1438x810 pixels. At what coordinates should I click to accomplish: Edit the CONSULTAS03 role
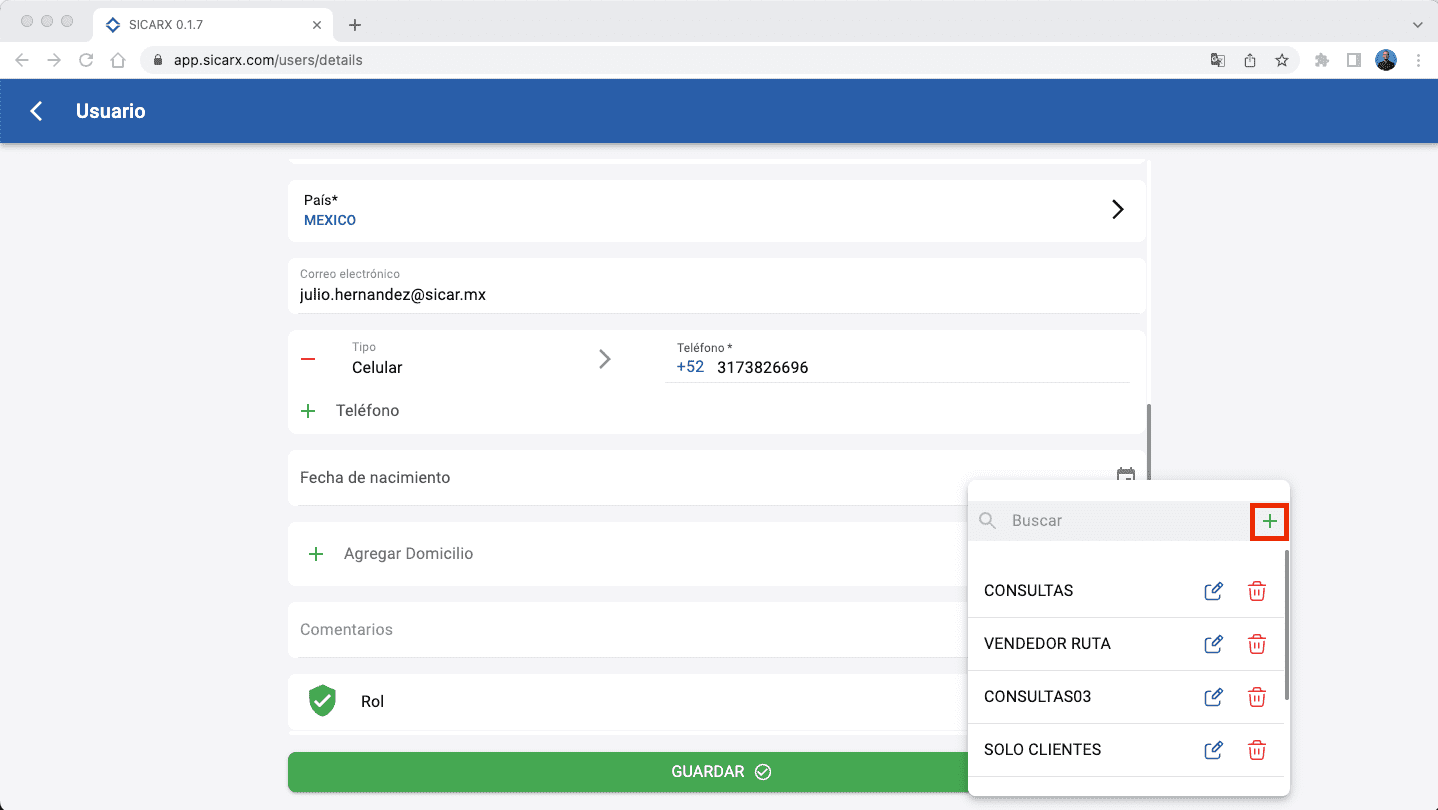point(1213,697)
